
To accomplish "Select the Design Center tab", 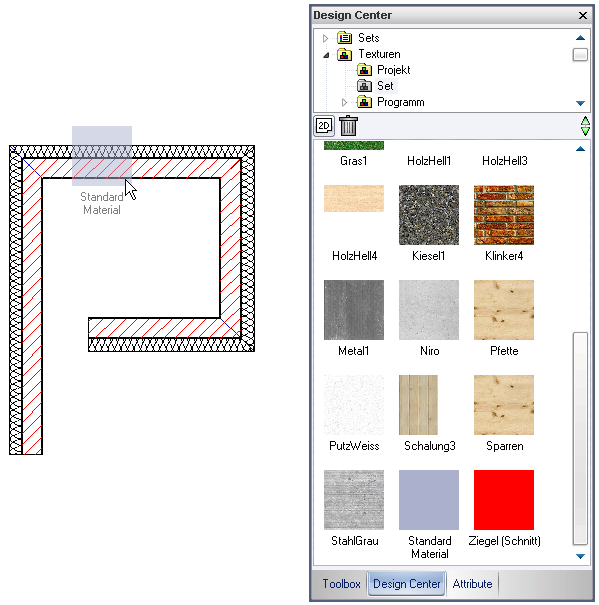I will [x=406, y=584].
